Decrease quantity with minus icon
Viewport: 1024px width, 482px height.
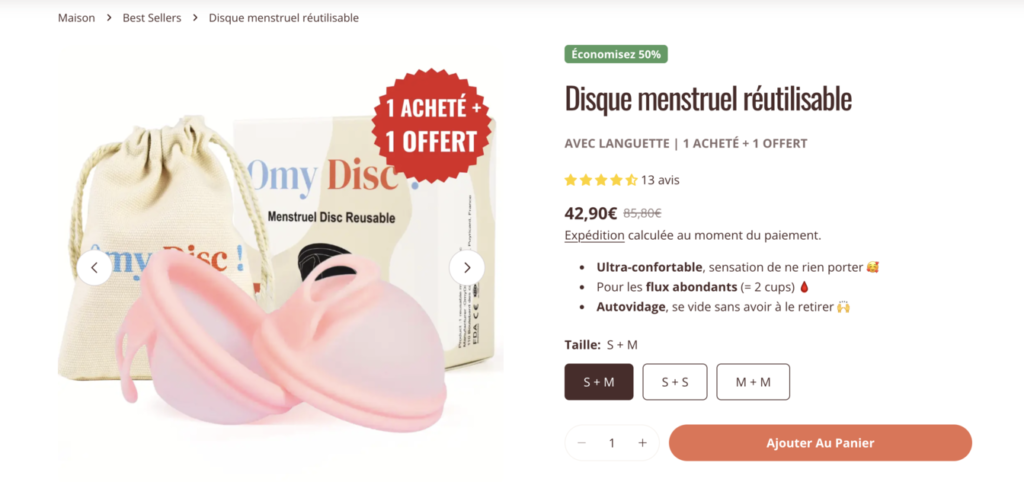(582, 443)
